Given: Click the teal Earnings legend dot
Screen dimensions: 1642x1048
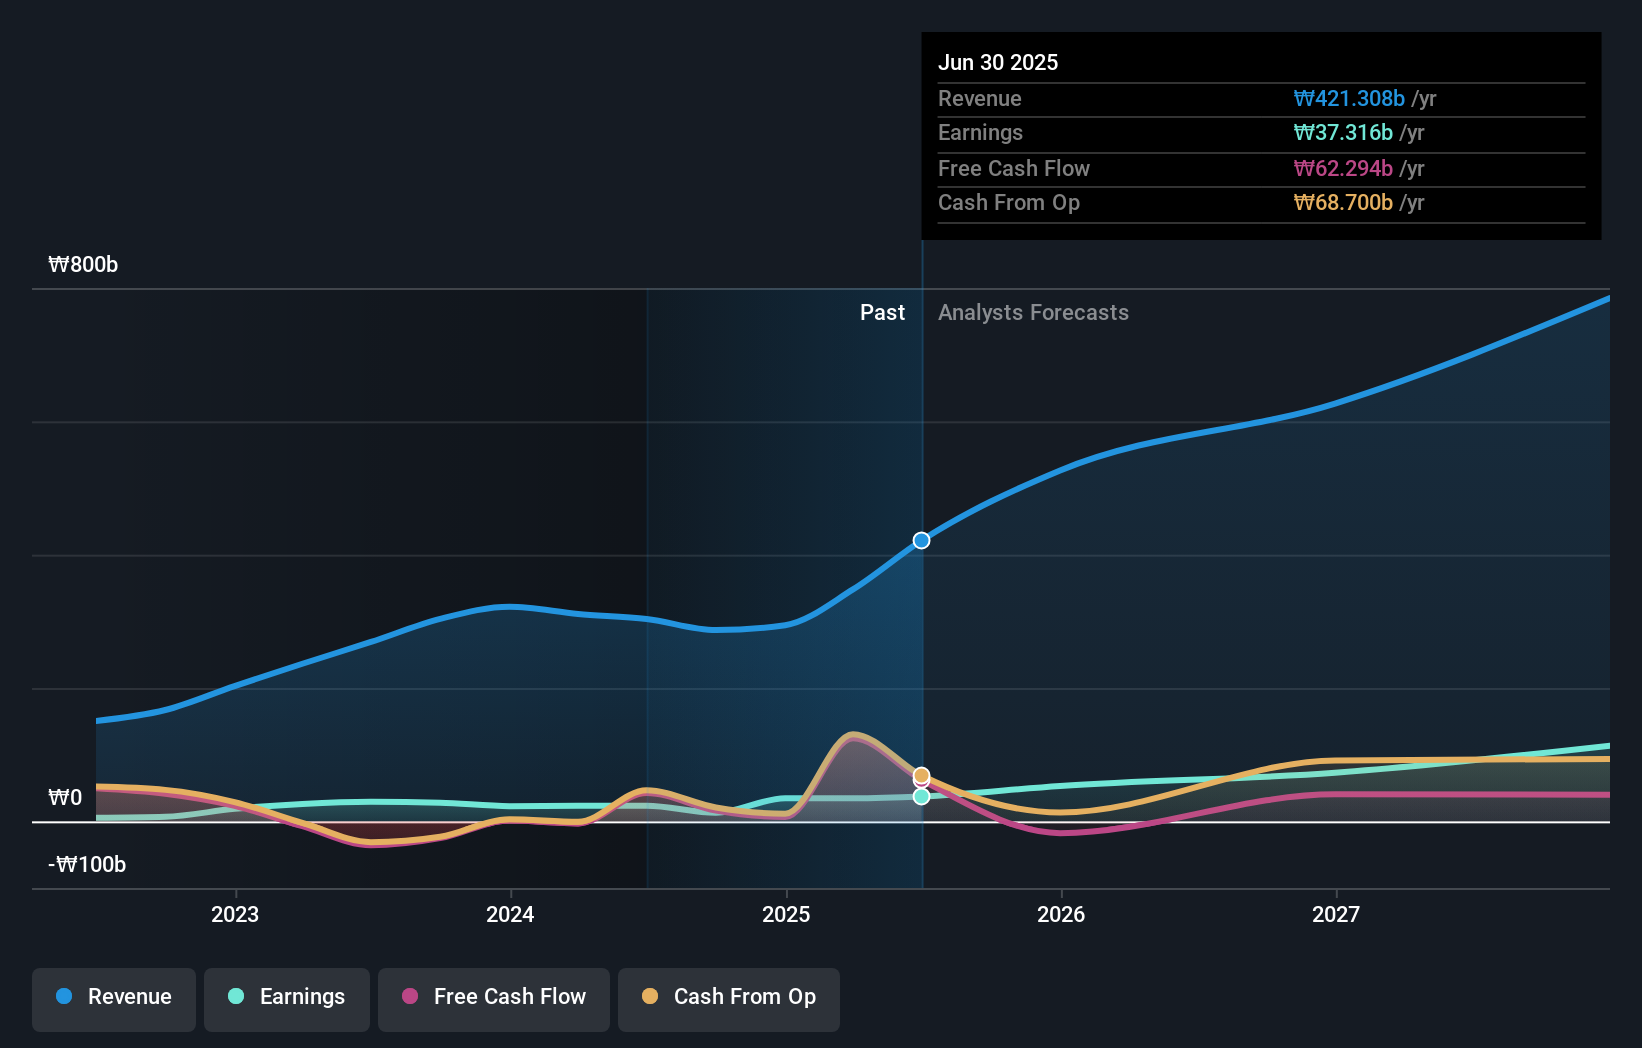Looking at the screenshot, I should pyautogui.click(x=235, y=997).
